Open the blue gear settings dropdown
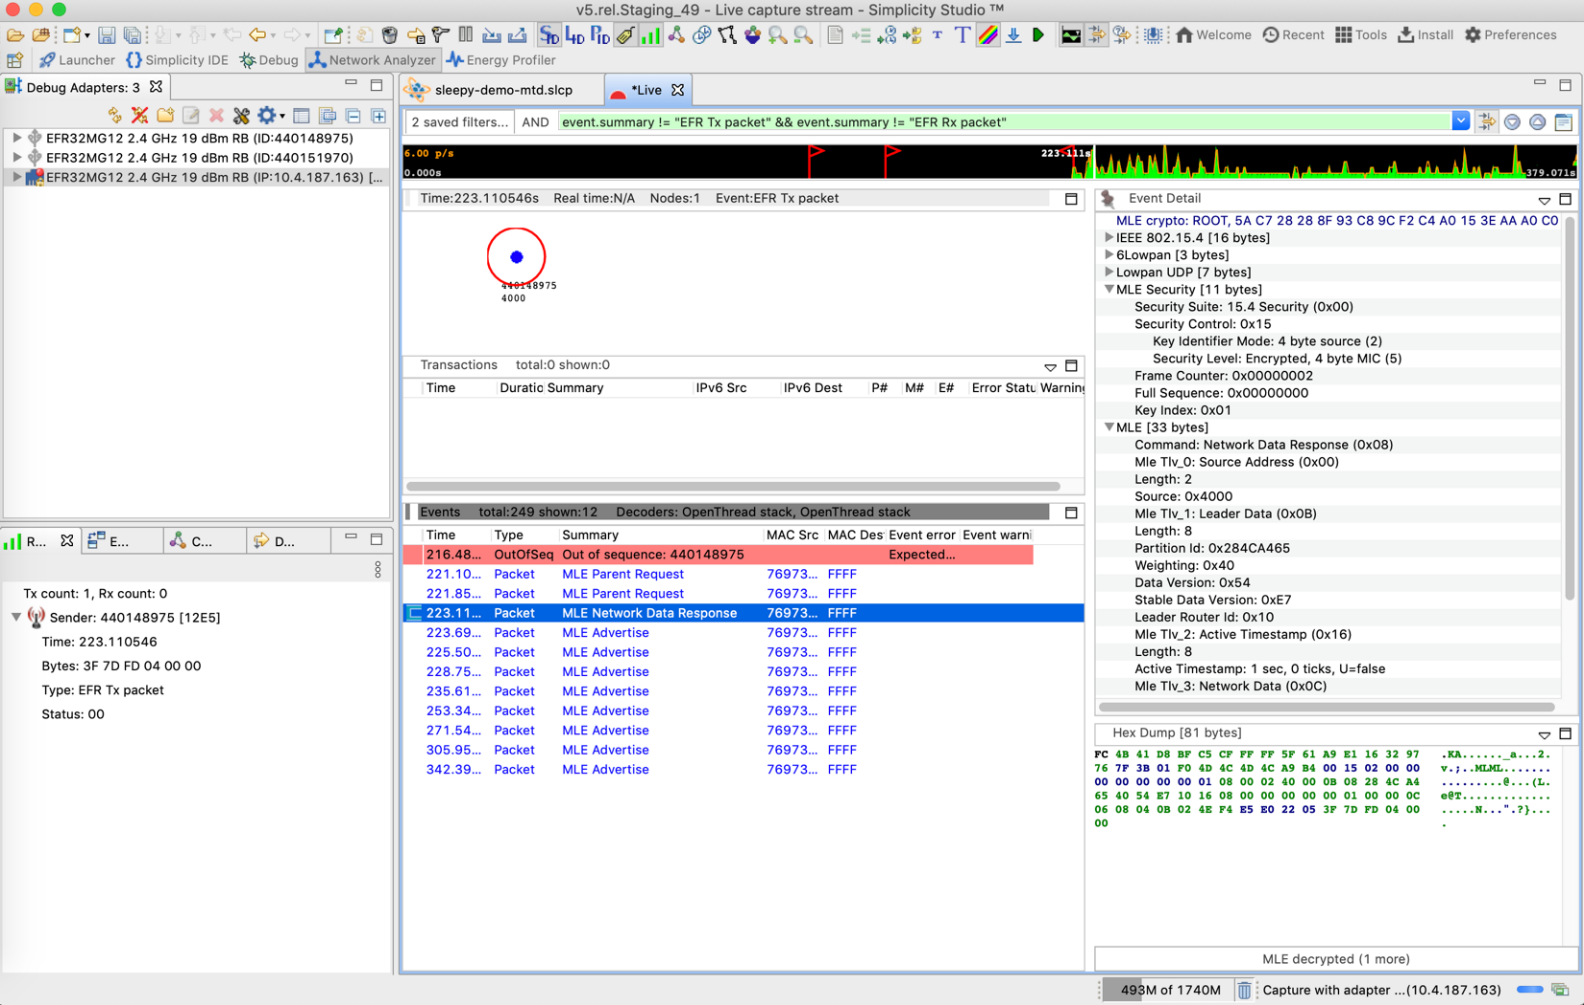This screenshot has width=1584, height=1005. click(x=270, y=116)
